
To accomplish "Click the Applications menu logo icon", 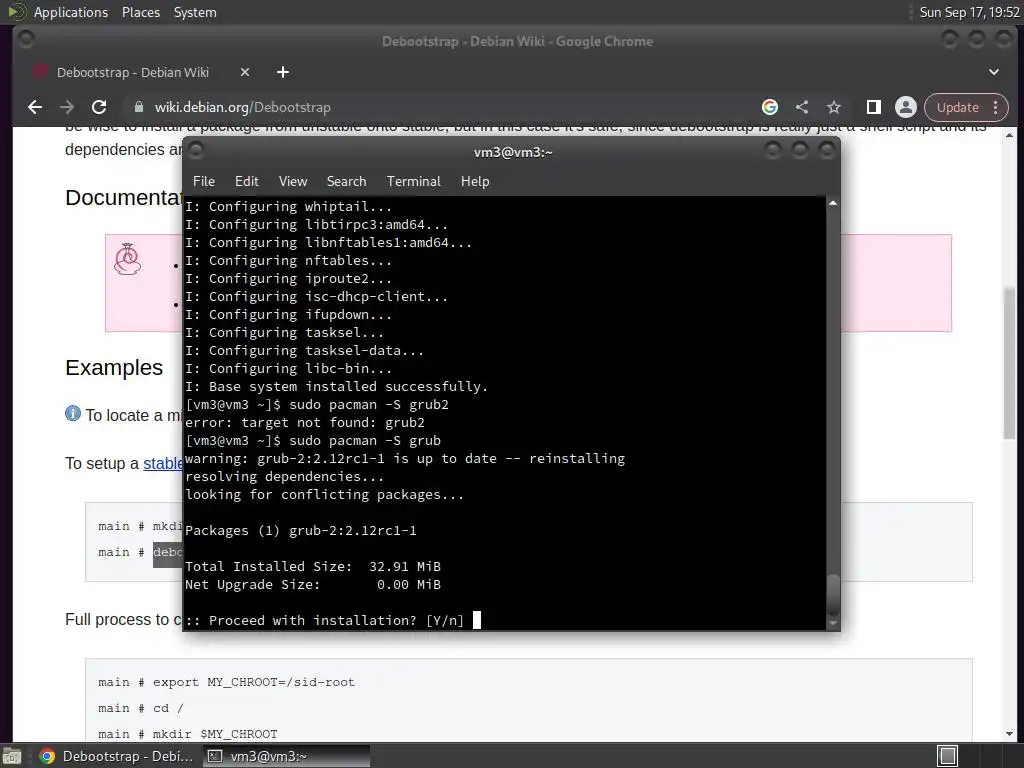I will point(17,12).
